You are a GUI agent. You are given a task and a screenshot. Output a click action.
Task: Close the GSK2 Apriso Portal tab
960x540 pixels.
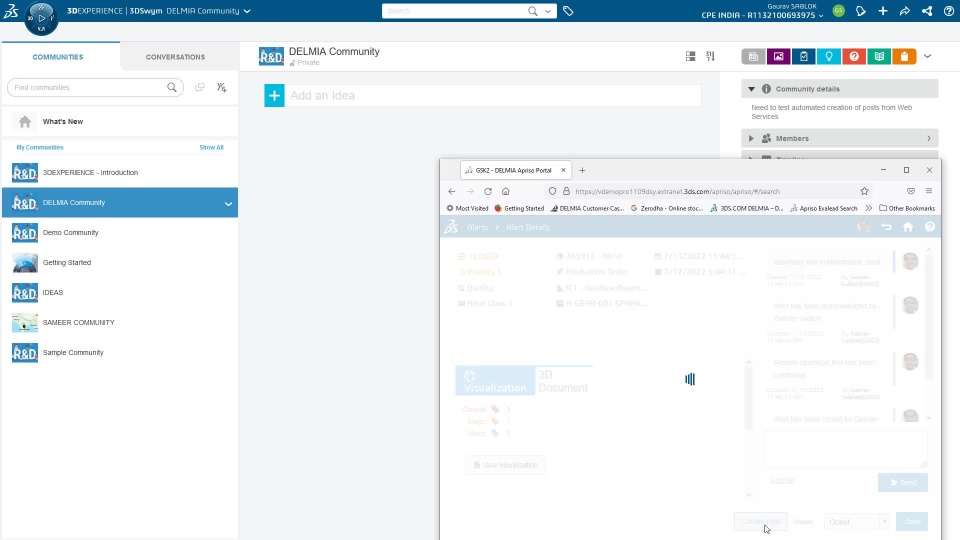click(x=563, y=170)
